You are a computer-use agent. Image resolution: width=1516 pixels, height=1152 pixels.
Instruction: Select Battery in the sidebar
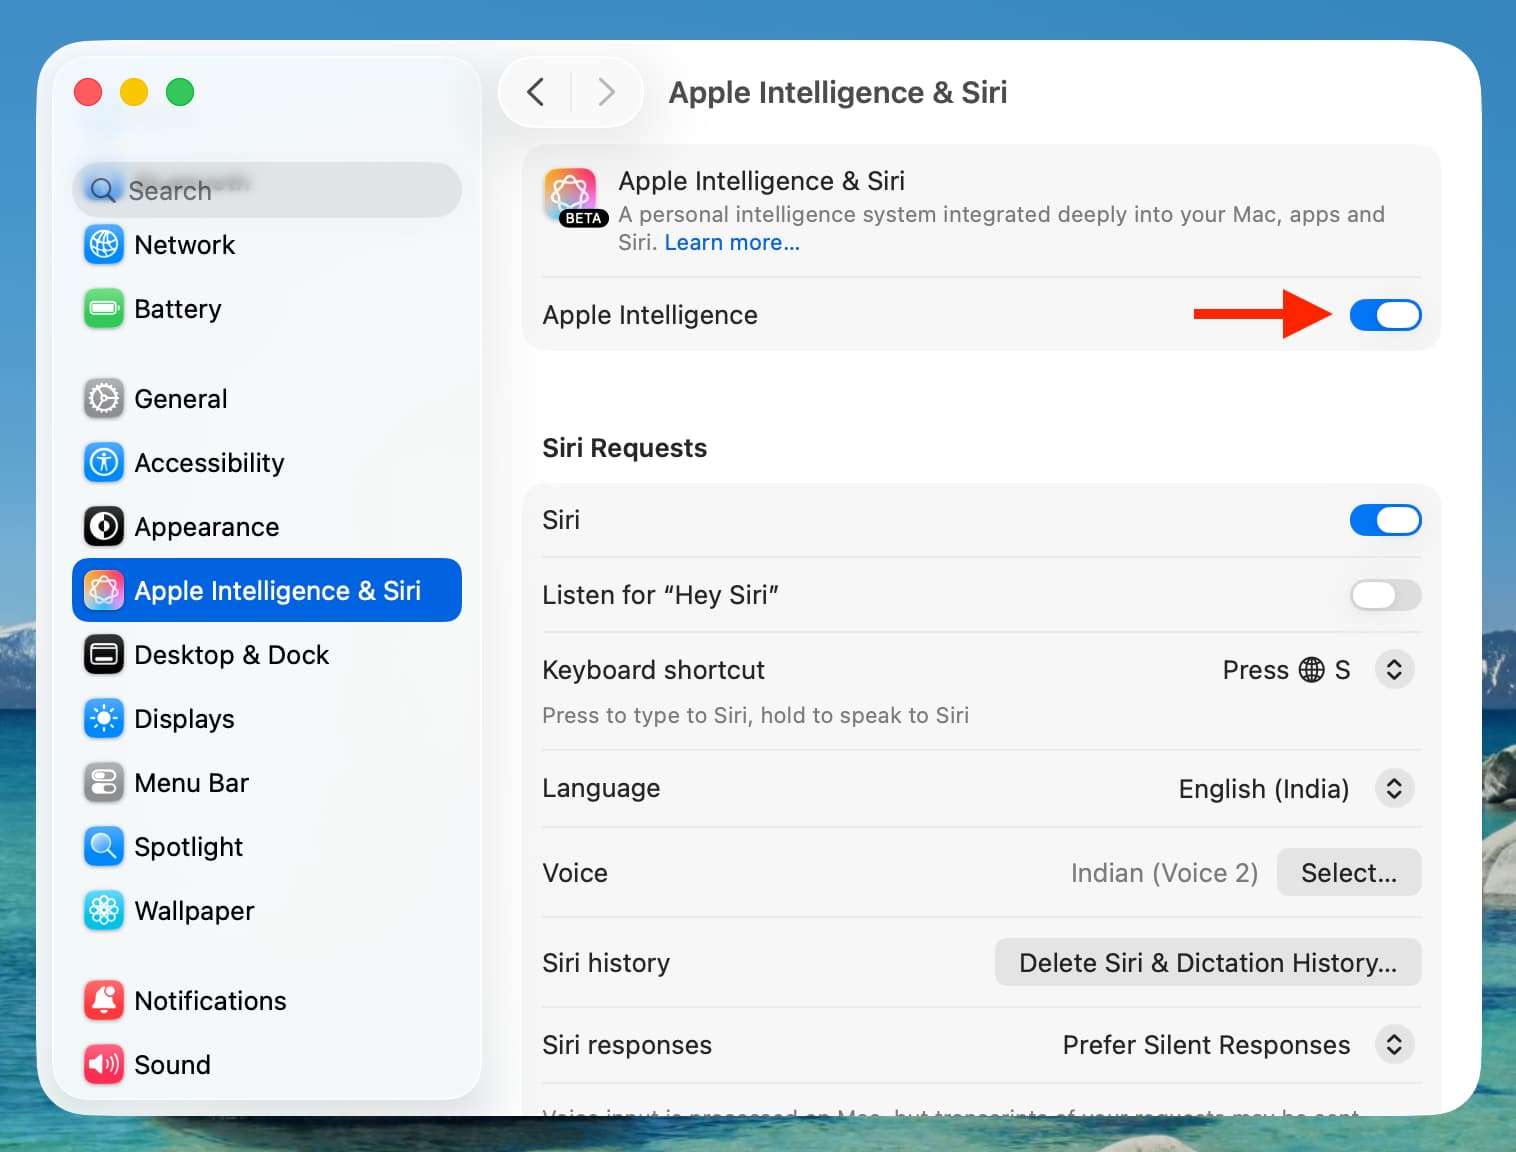tap(267, 309)
